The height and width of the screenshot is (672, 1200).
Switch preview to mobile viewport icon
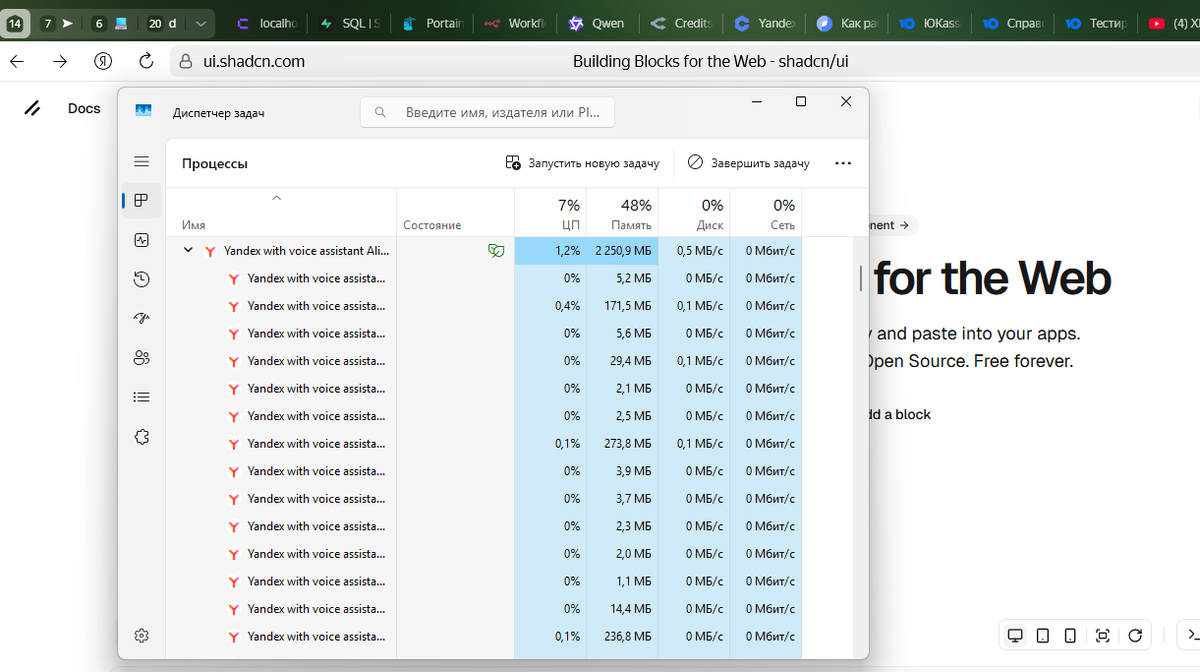[x=1070, y=635]
